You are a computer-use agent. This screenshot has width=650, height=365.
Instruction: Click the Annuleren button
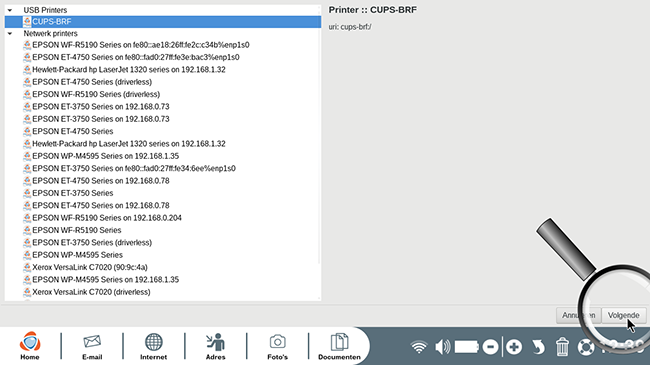click(578, 315)
